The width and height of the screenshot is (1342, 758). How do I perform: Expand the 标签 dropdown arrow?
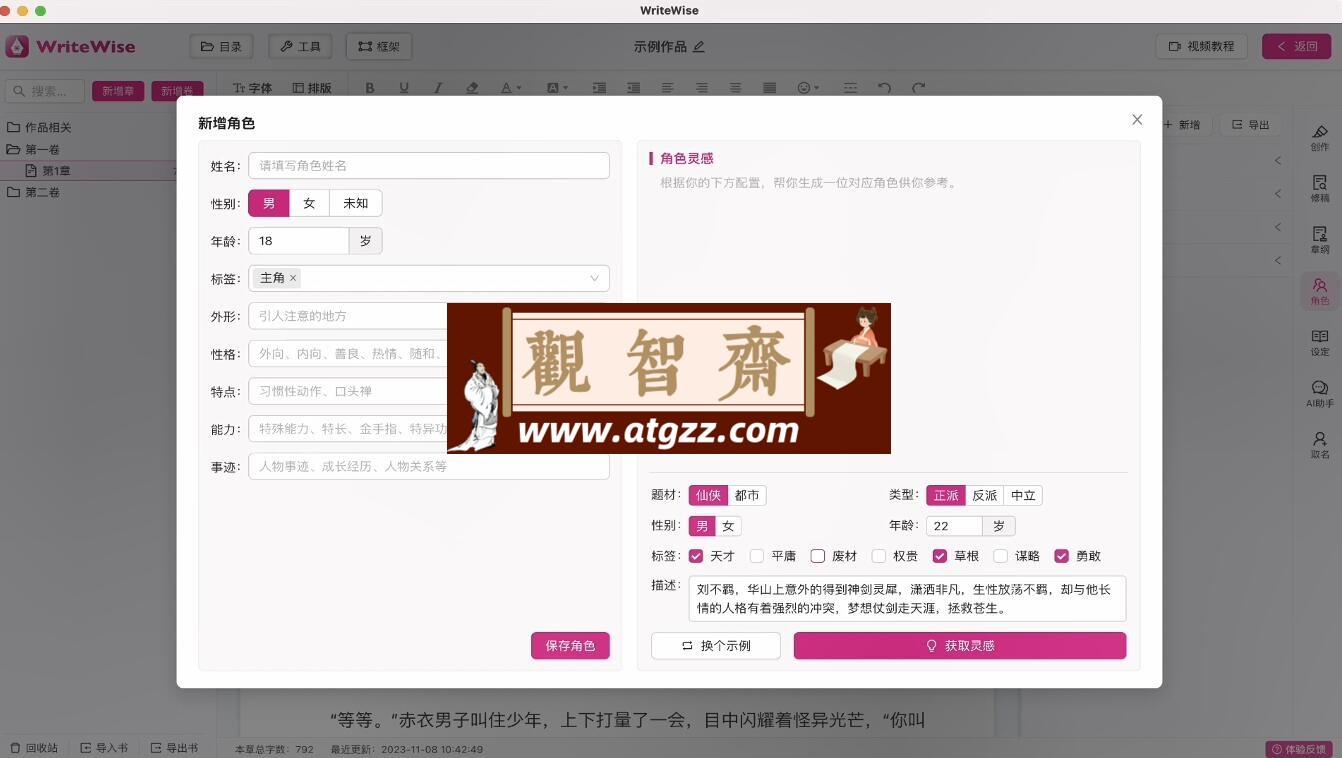coord(594,278)
